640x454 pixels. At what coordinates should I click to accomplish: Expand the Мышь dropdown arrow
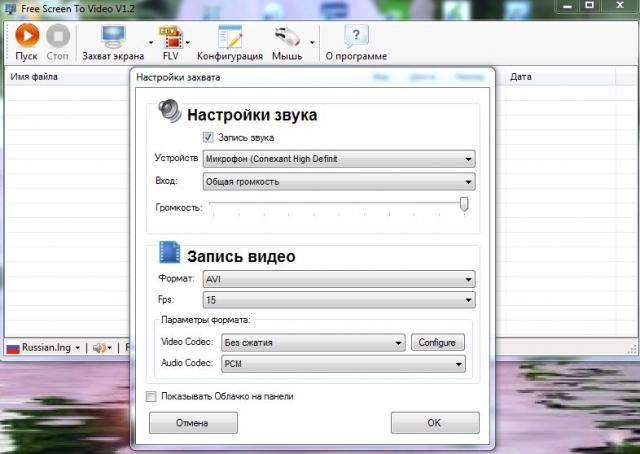312,42
